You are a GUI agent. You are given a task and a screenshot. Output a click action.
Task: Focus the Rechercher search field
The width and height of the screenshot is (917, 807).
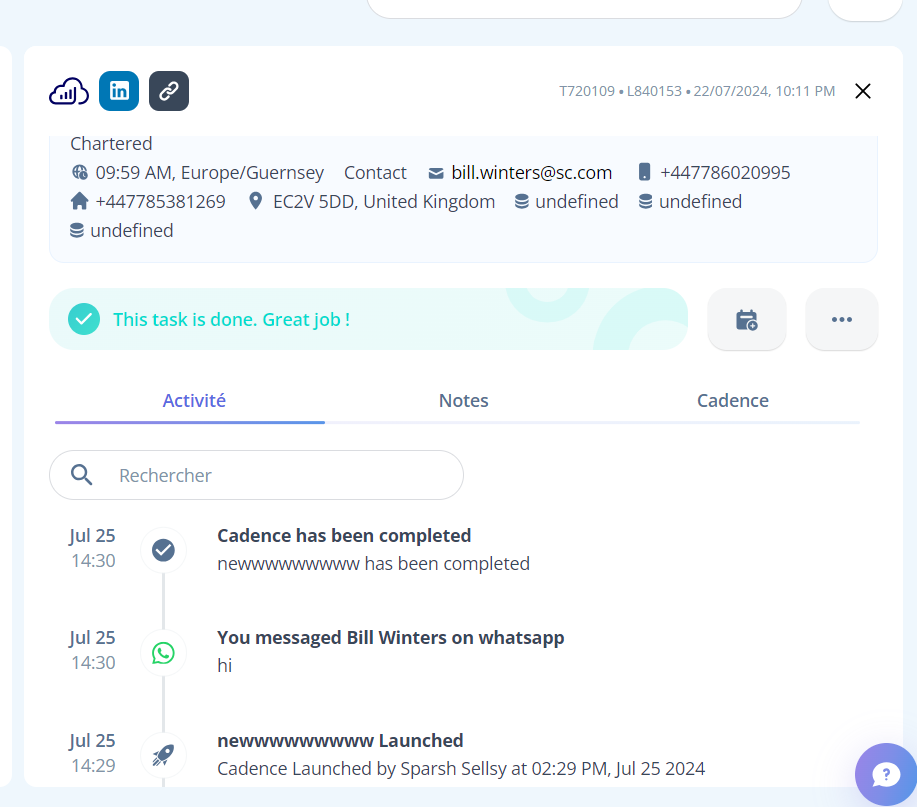(x=256, y=475)
